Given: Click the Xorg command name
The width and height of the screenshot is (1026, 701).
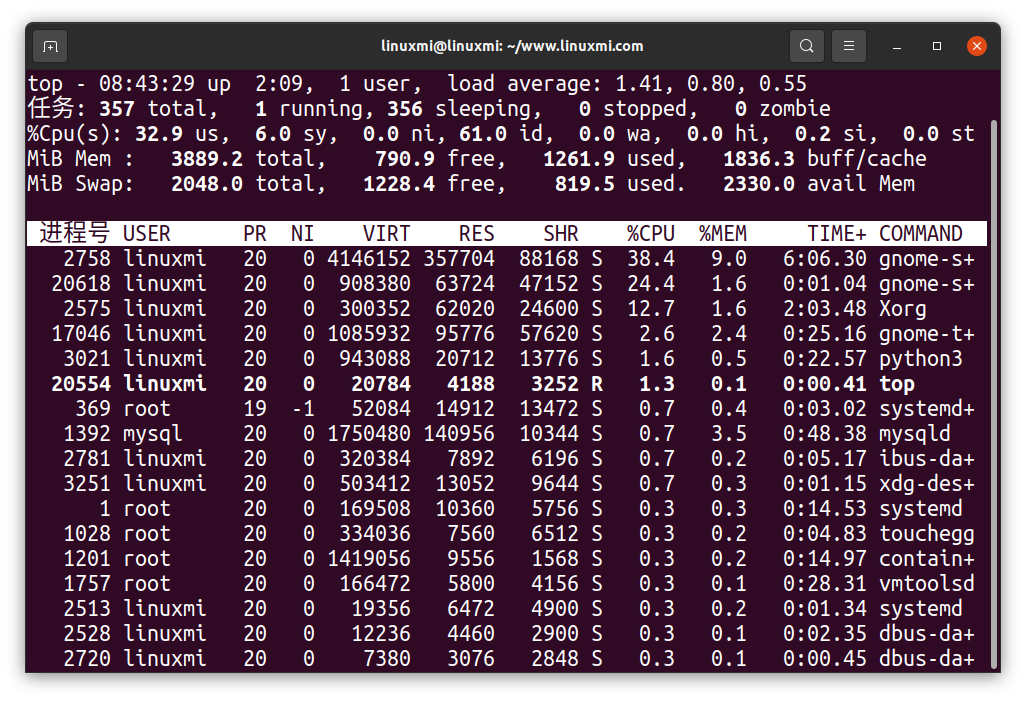Looking at the screenshot, I should tap(902, 309).
